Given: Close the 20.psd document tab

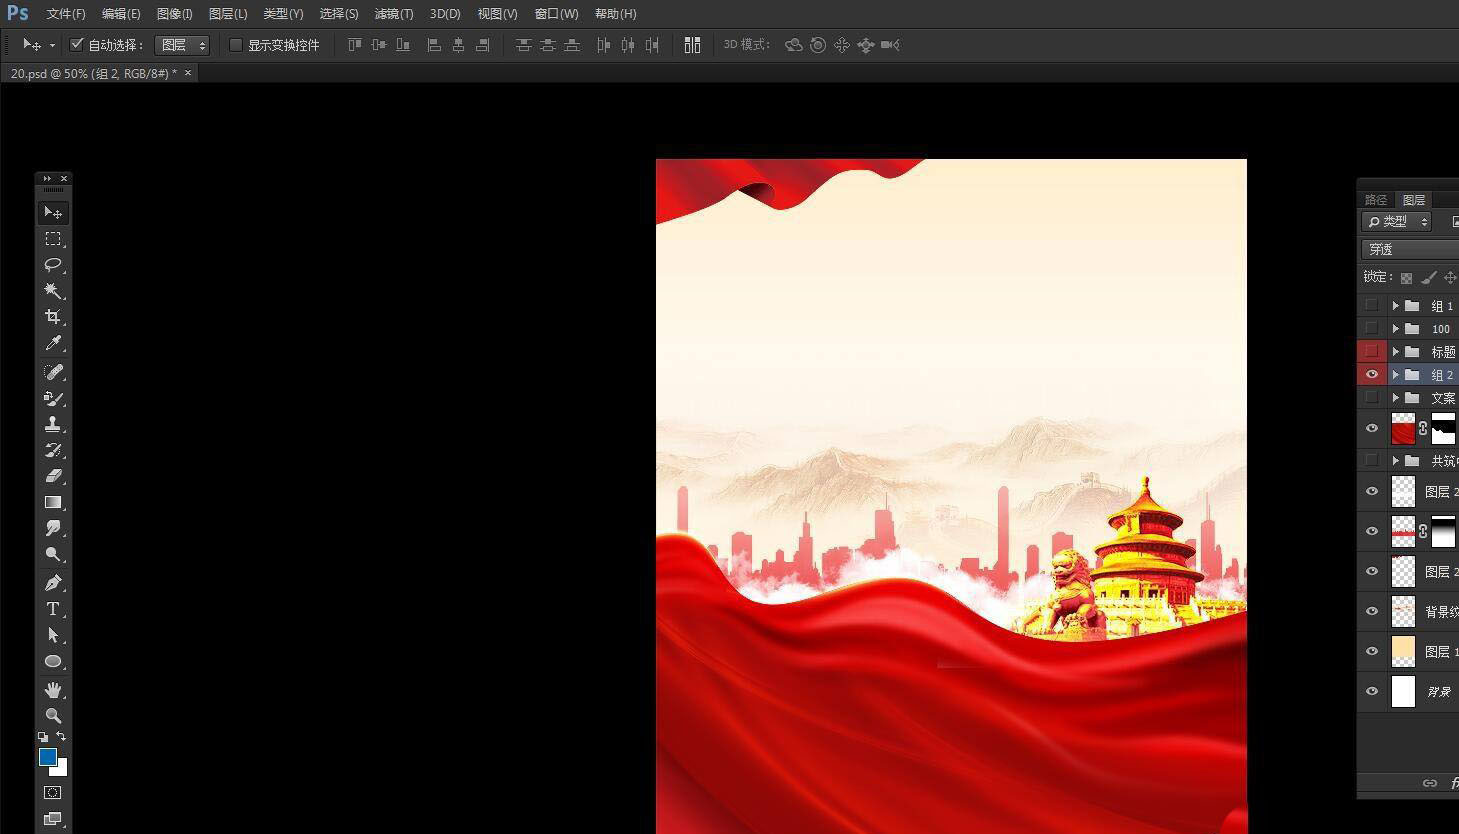Looking at the screenshot, I should tap(188, 73).
